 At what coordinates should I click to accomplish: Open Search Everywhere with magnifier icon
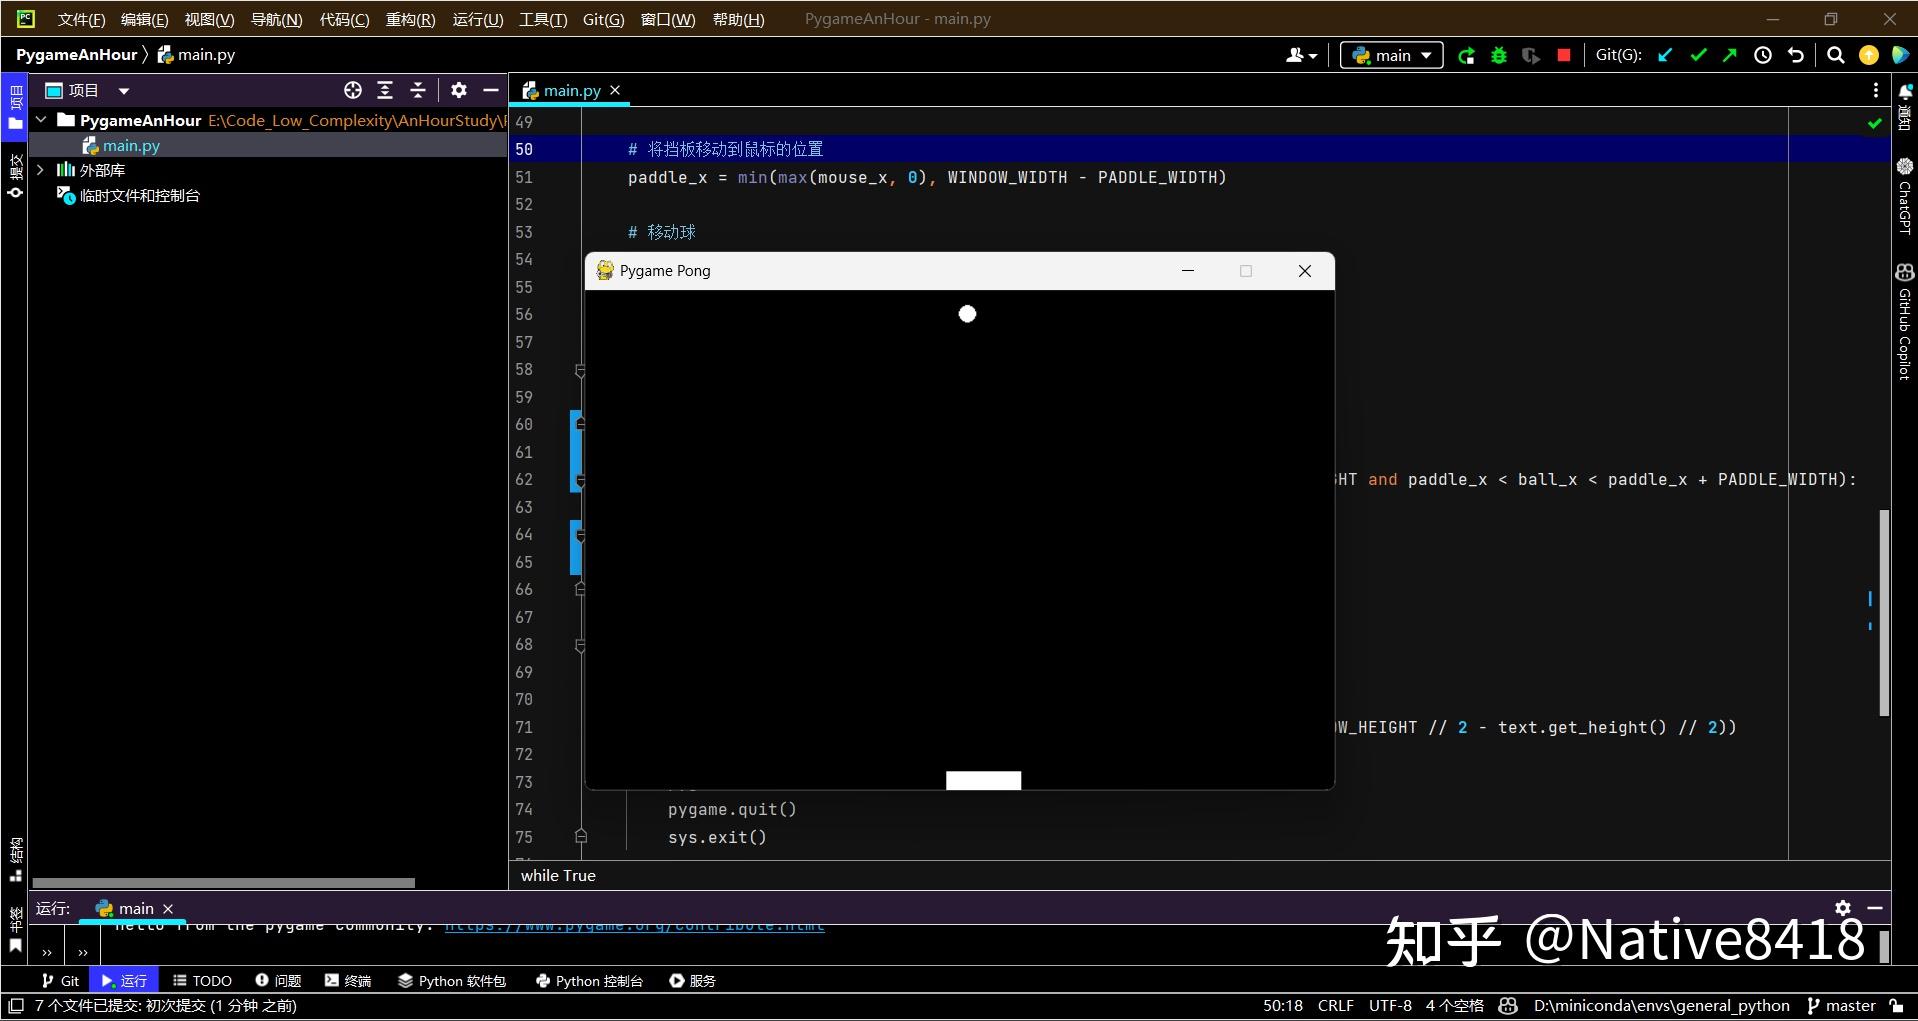[1837, 55]
